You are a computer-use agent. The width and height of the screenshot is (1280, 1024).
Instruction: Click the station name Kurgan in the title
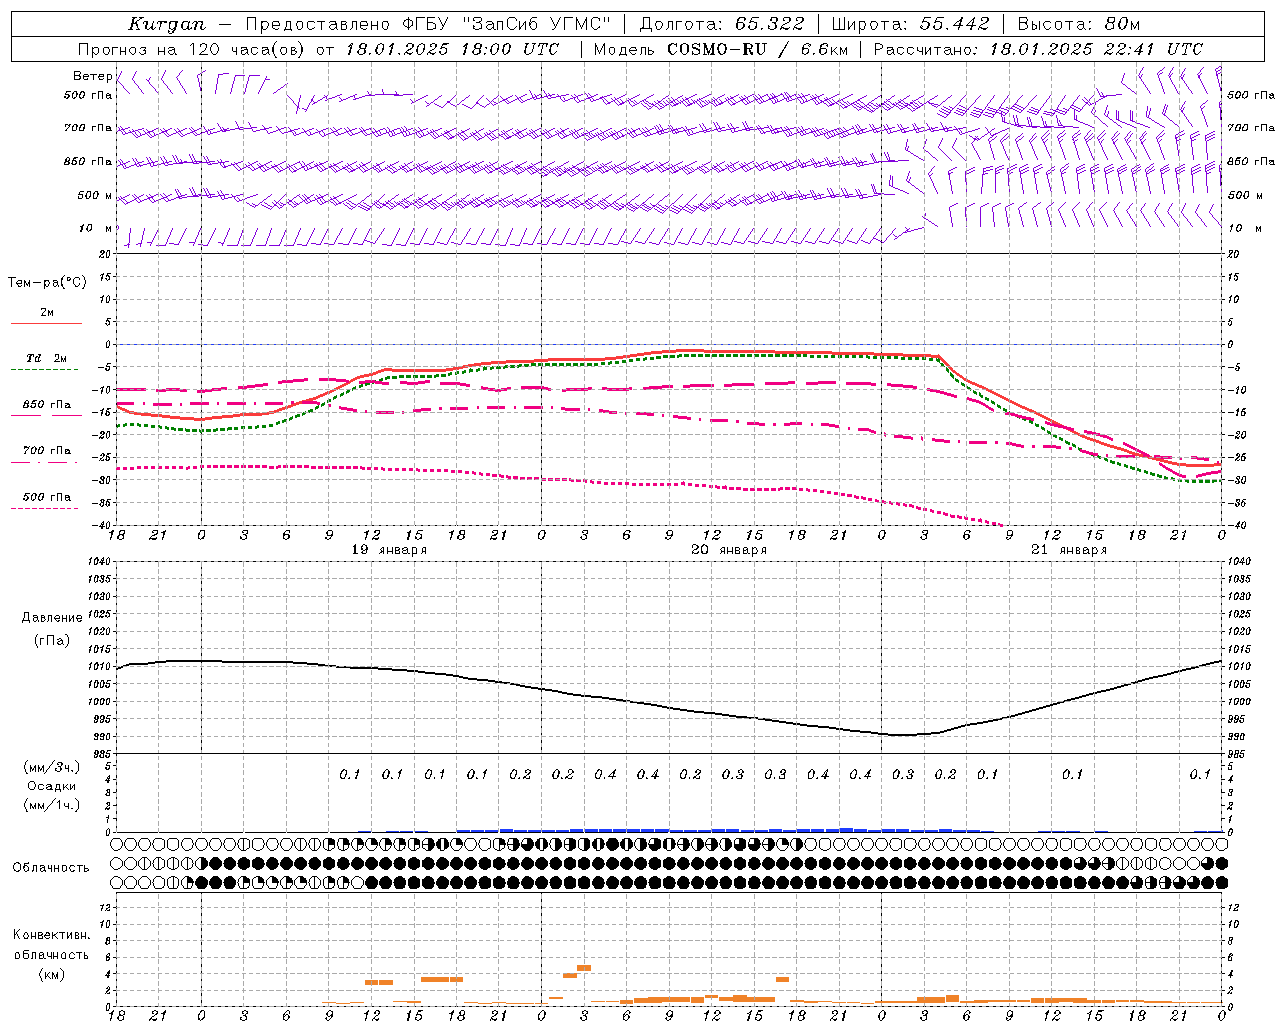tap(167, 24)
